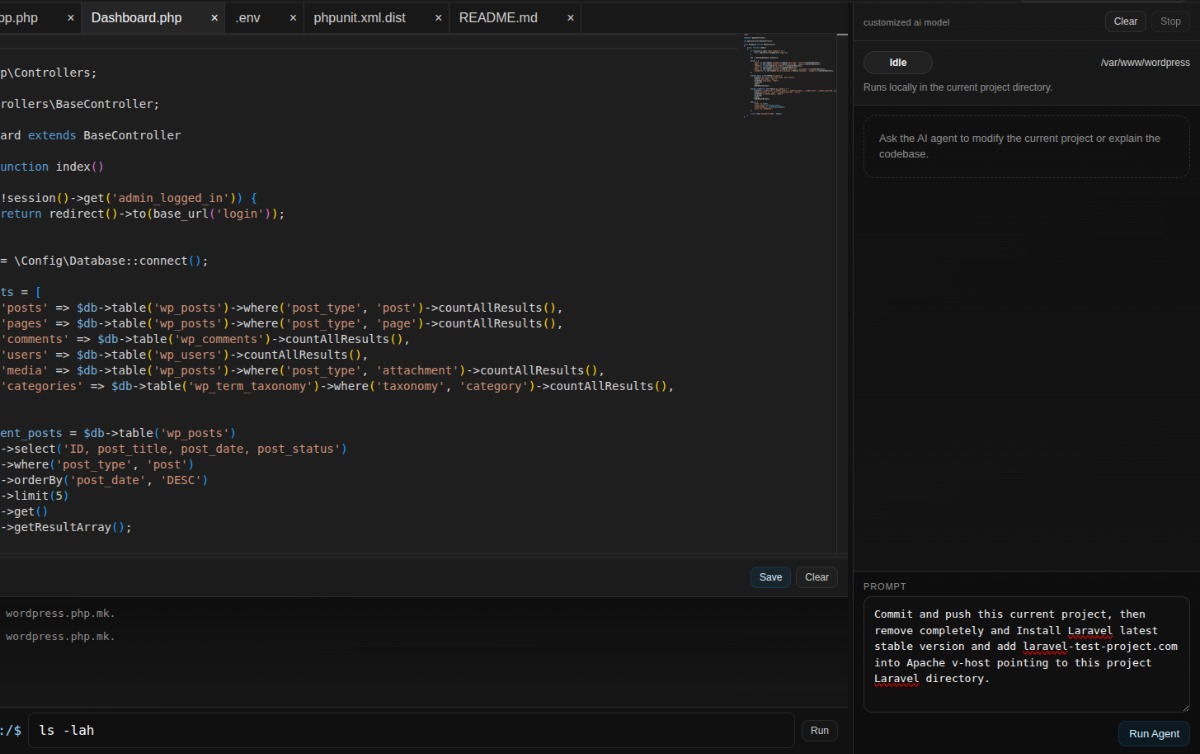Click the Run Agent button
1200x754 pixels.
click(1154, 734)
